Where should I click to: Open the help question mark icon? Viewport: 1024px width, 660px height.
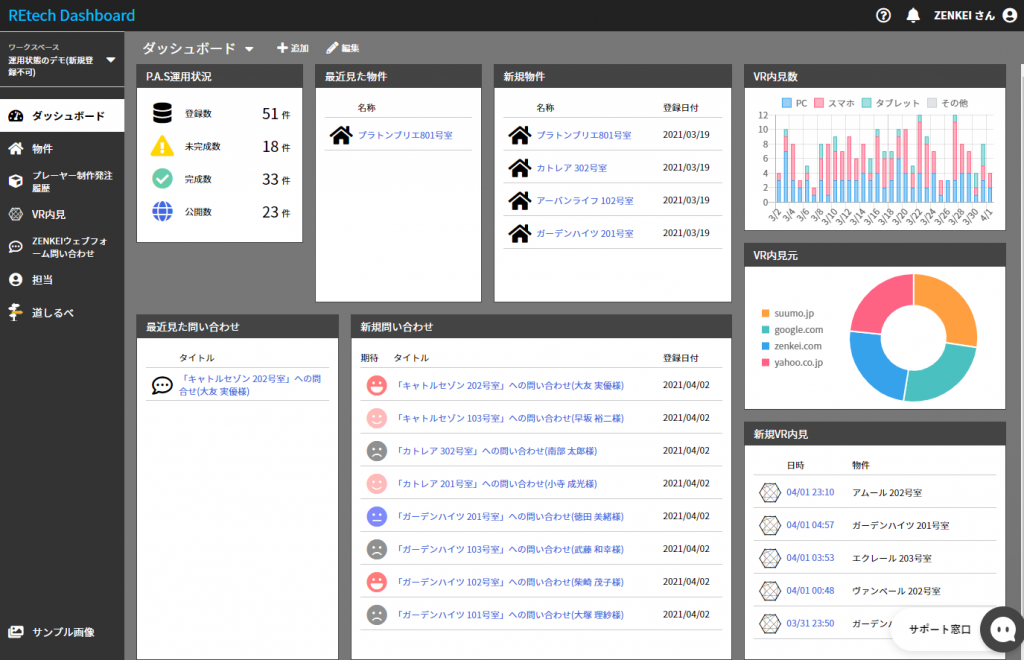pos(883,15)
